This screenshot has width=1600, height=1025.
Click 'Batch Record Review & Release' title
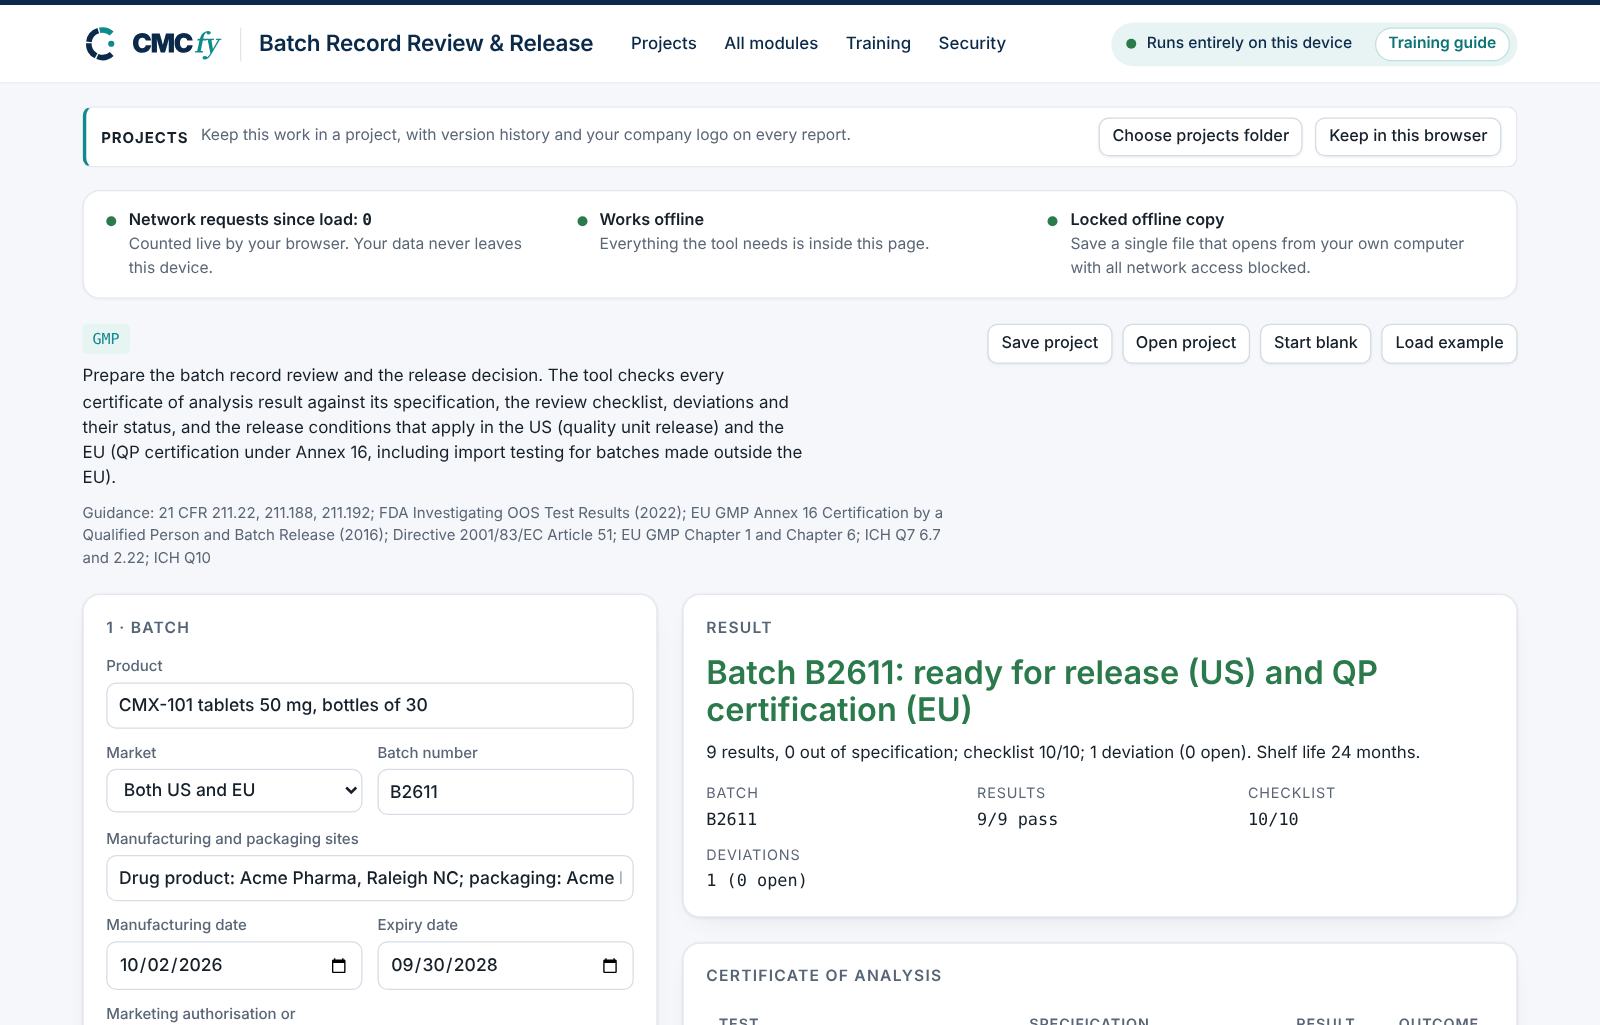(x=426, y=43)
